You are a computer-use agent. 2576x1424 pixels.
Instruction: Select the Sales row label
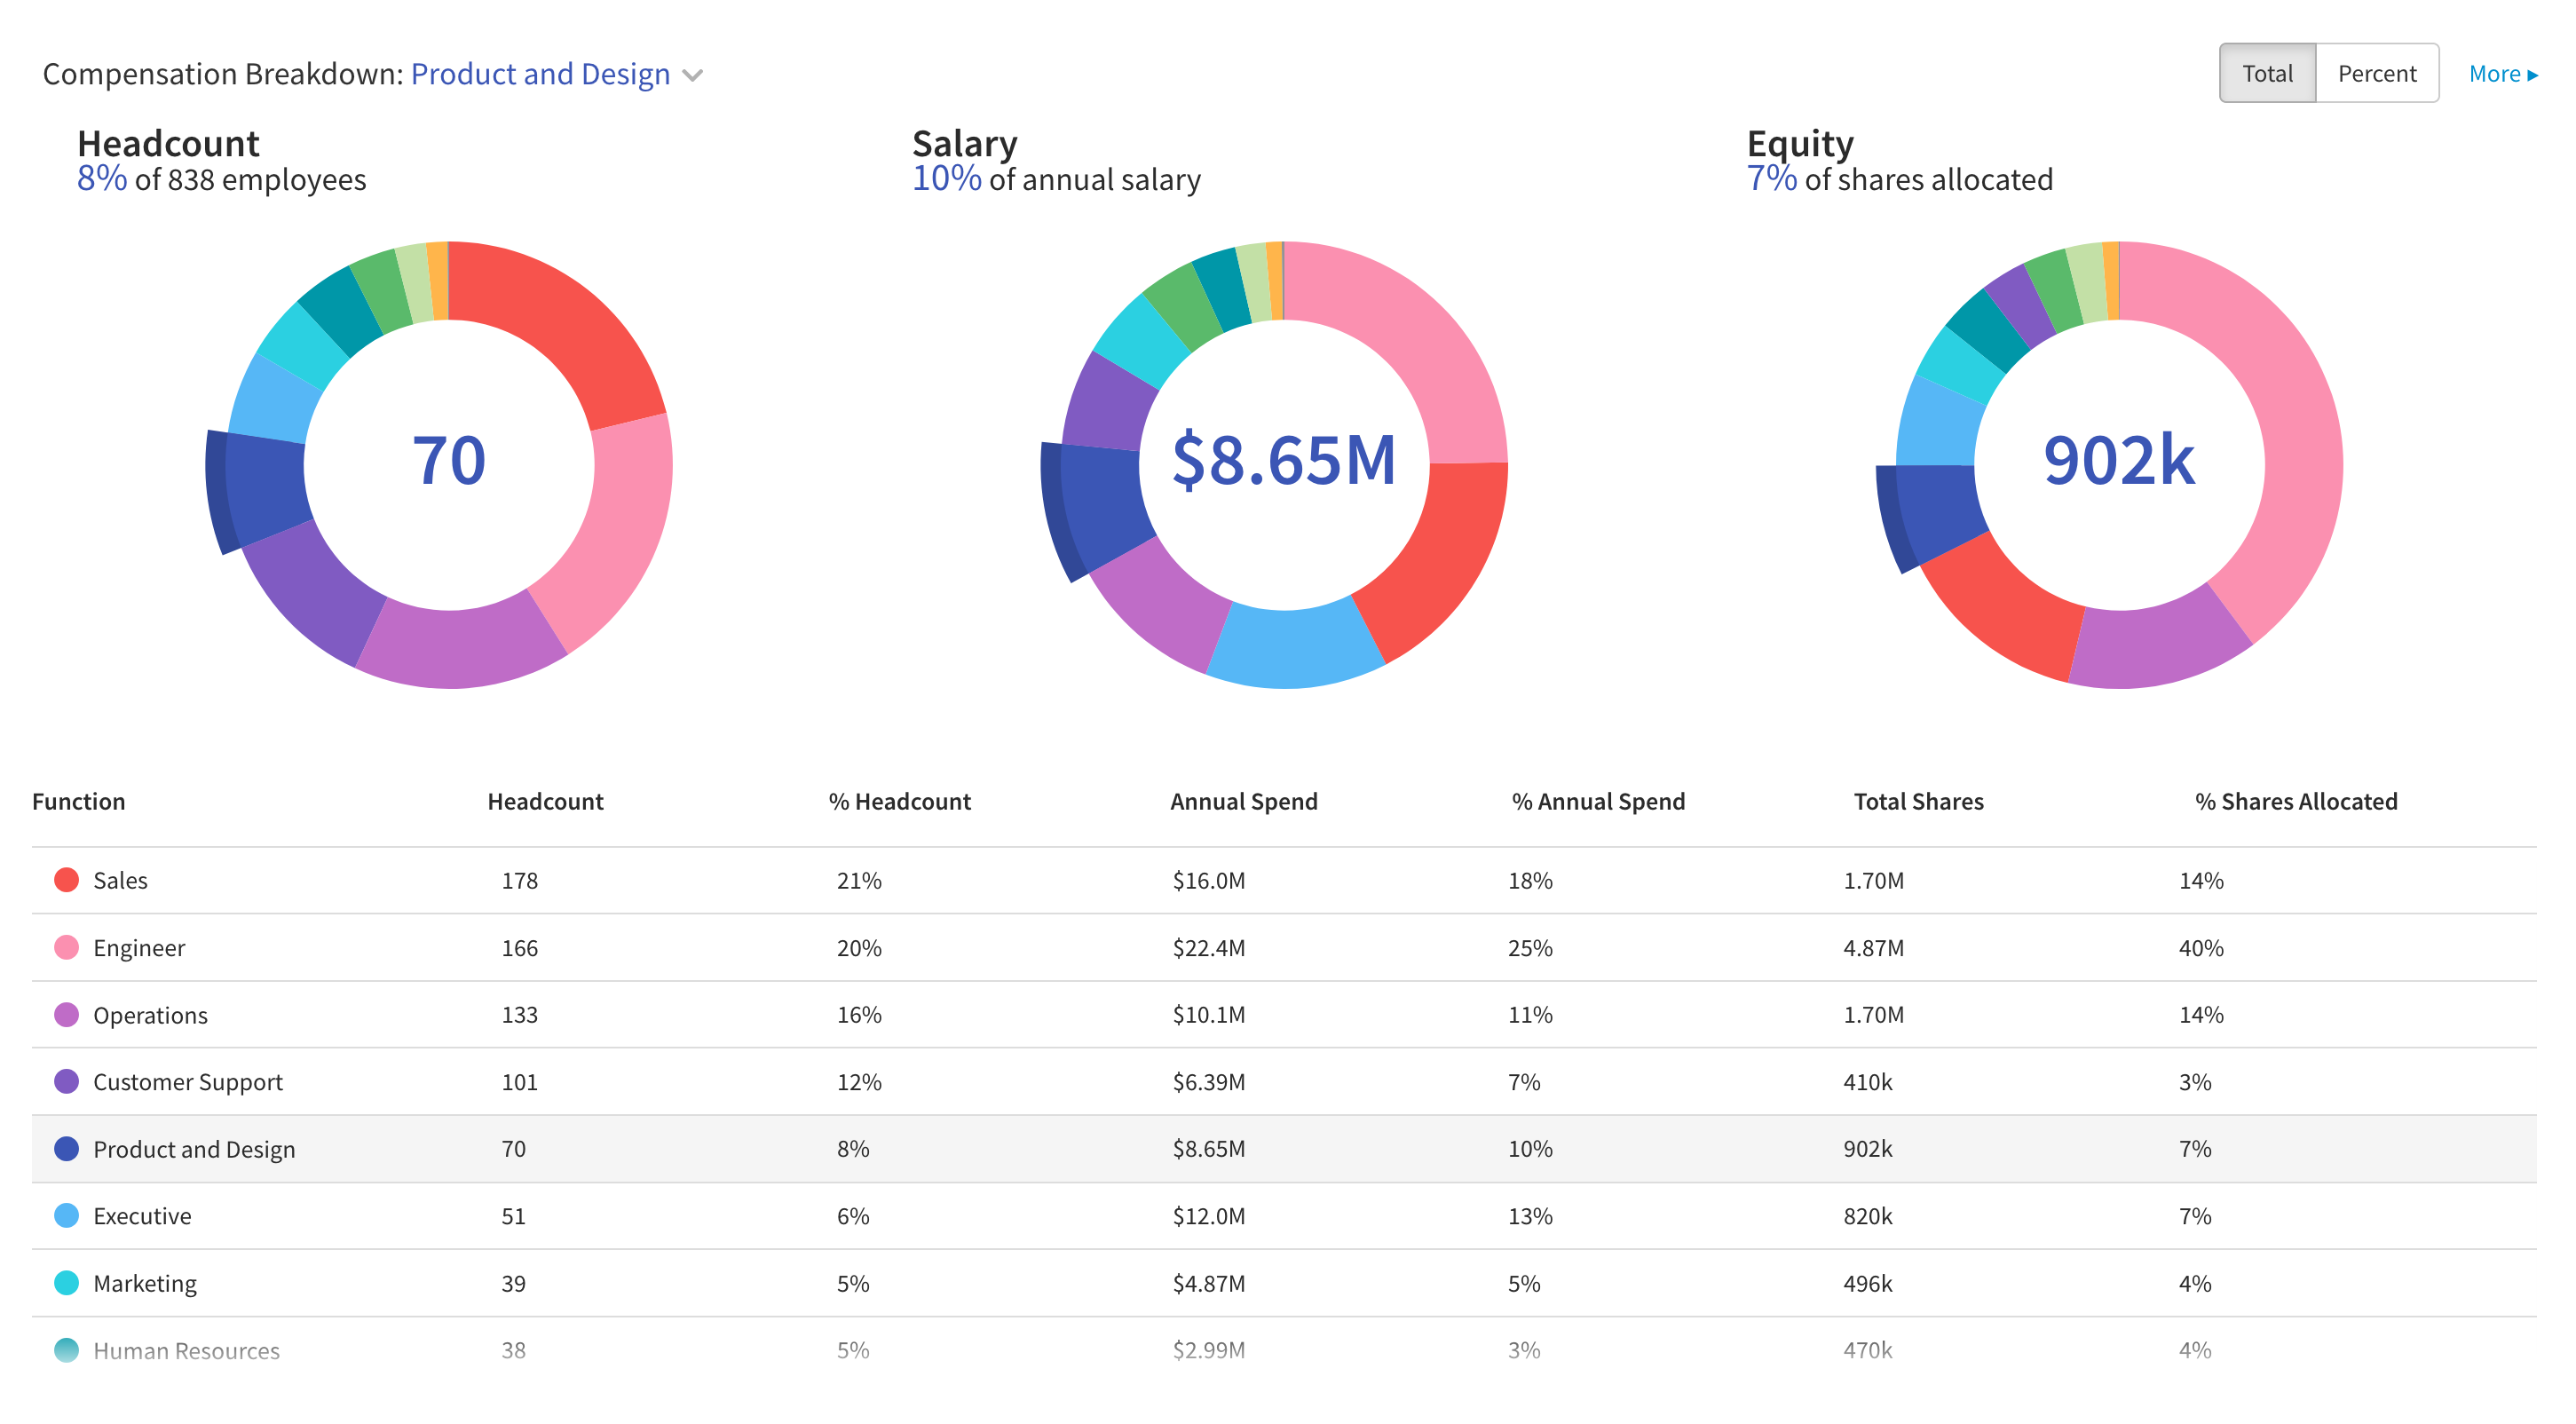(120, 880)
